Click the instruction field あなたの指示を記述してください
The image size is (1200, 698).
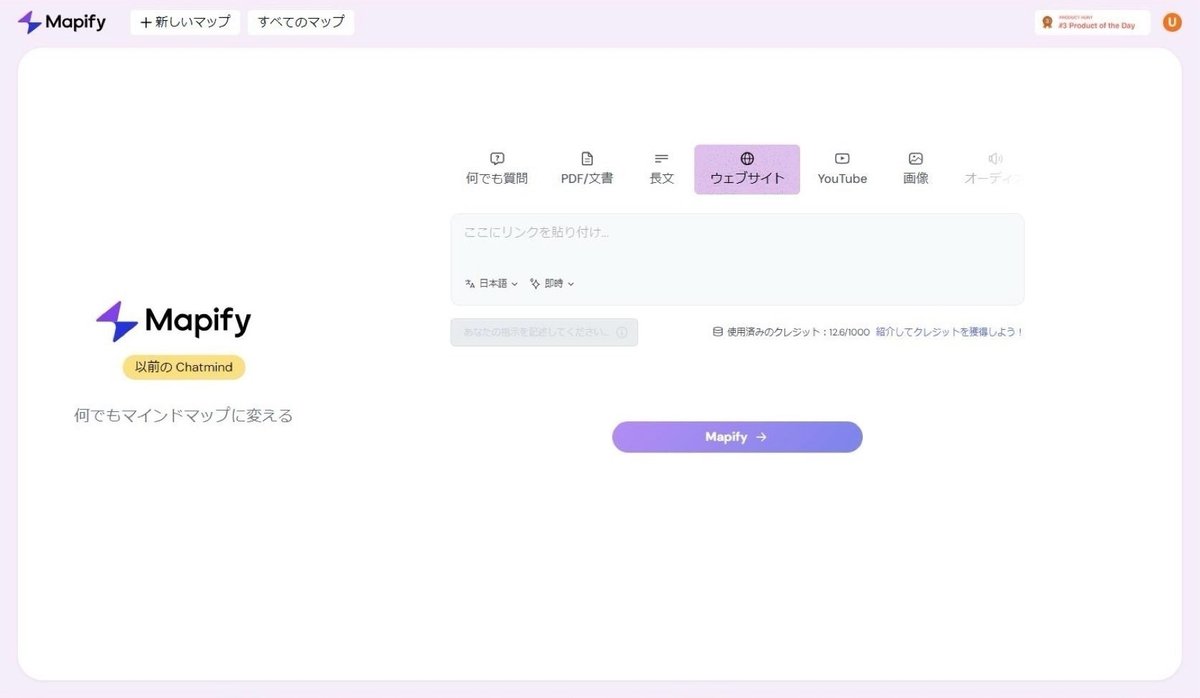(x=544, y=332)
